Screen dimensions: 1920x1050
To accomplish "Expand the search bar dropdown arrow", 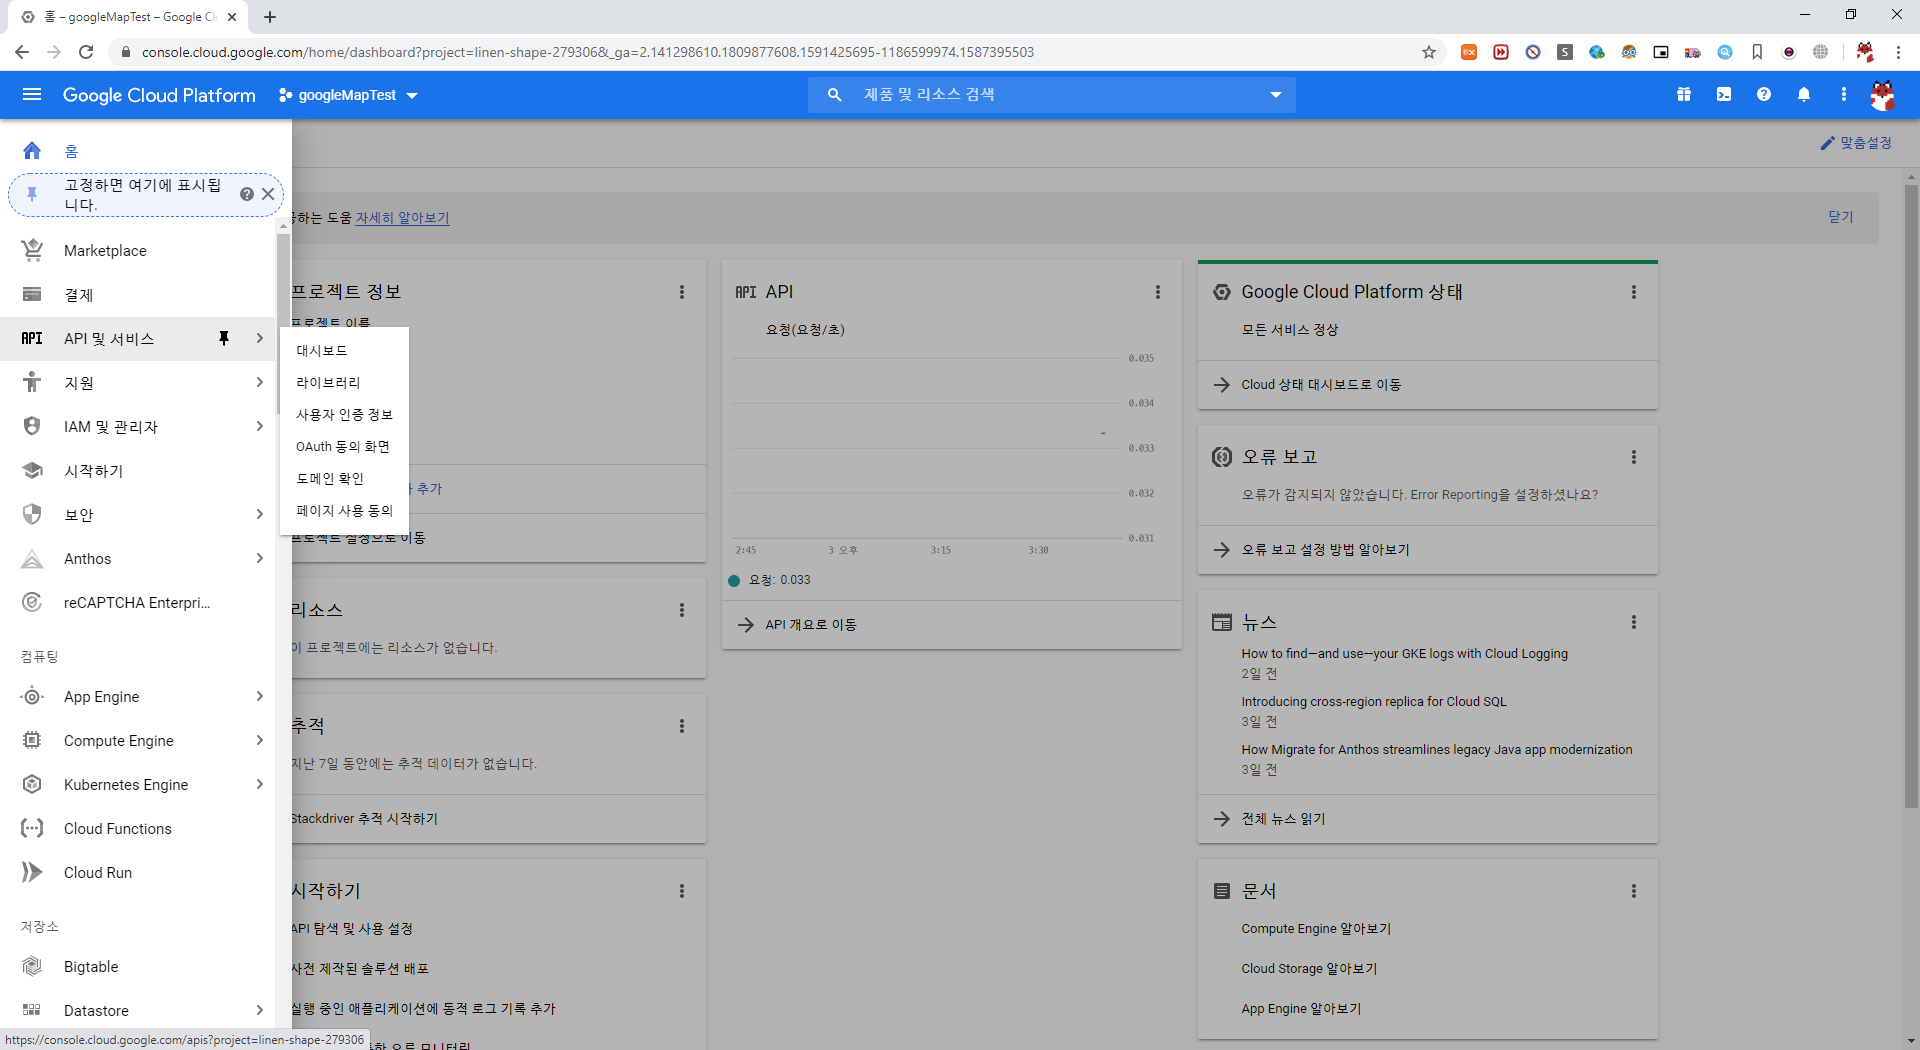I will coord(1276,95).
